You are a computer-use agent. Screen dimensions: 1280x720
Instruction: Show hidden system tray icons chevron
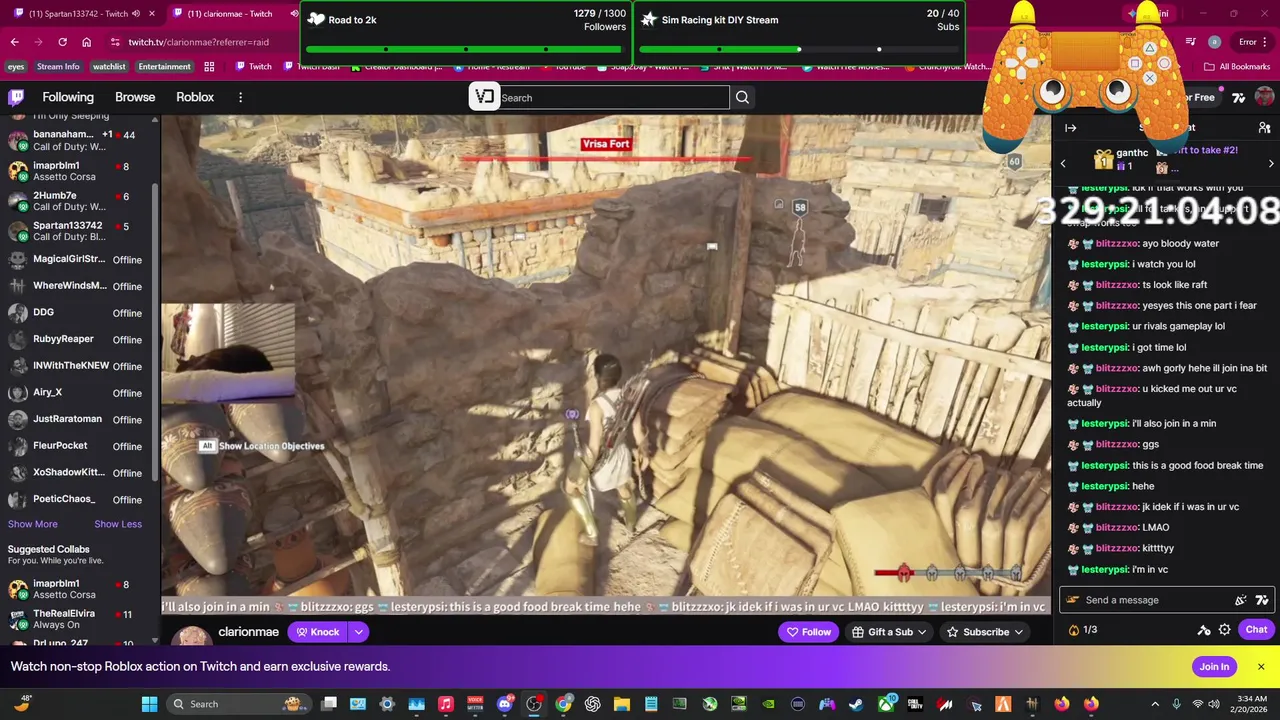point(1155,704)
